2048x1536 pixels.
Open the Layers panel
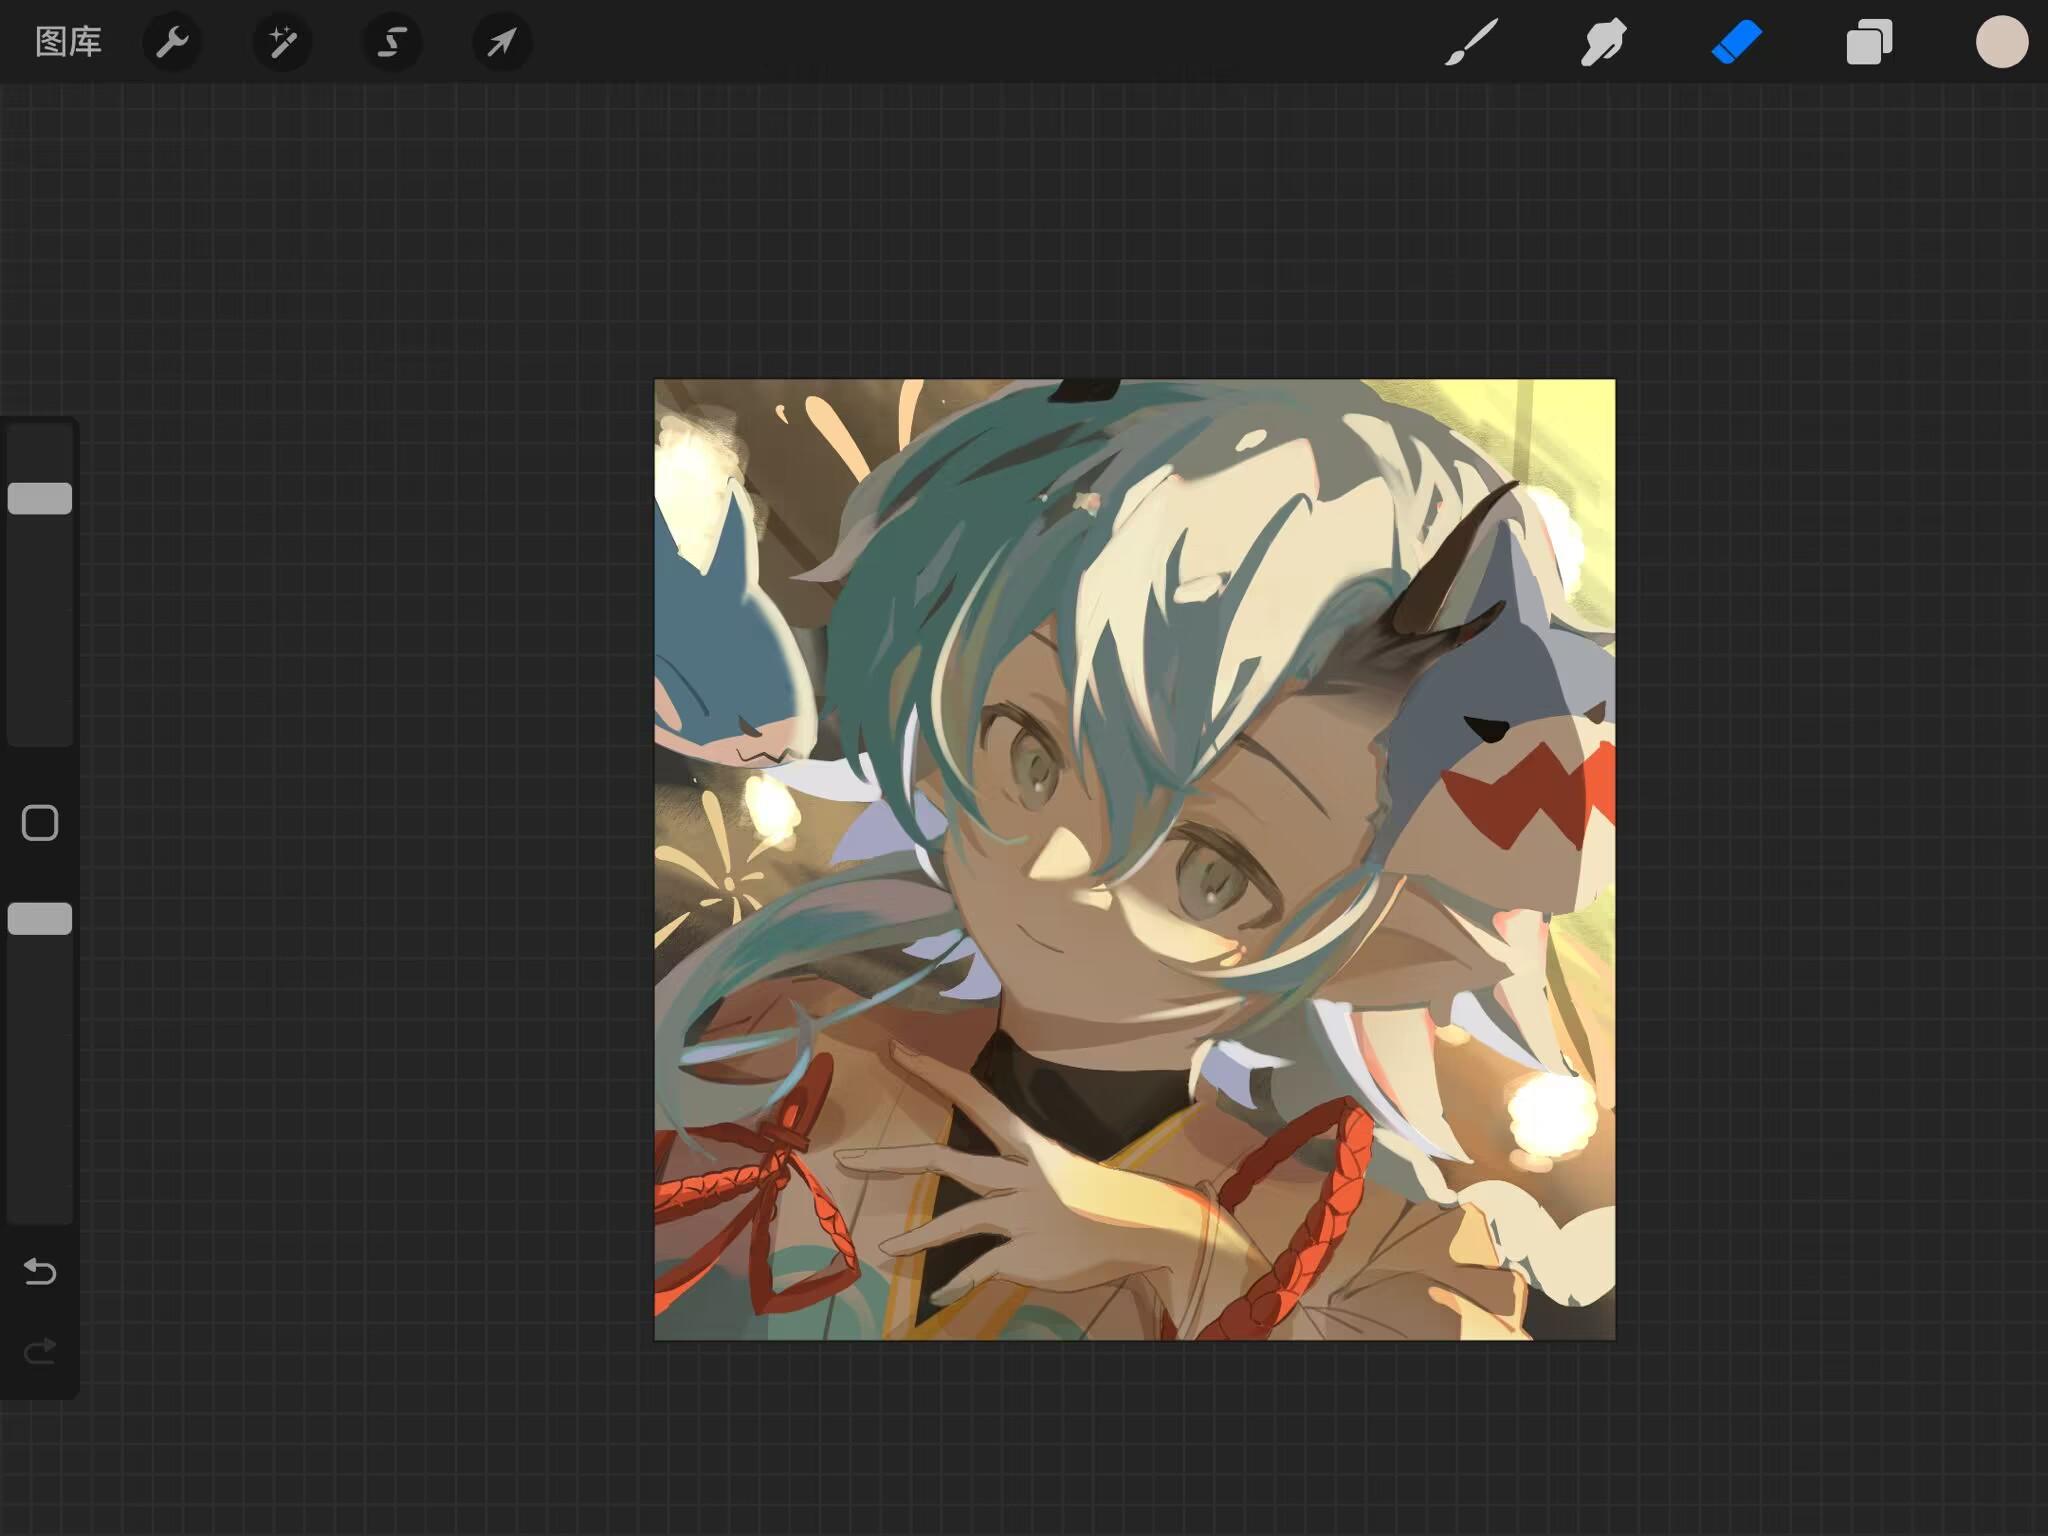(1869, 42)
